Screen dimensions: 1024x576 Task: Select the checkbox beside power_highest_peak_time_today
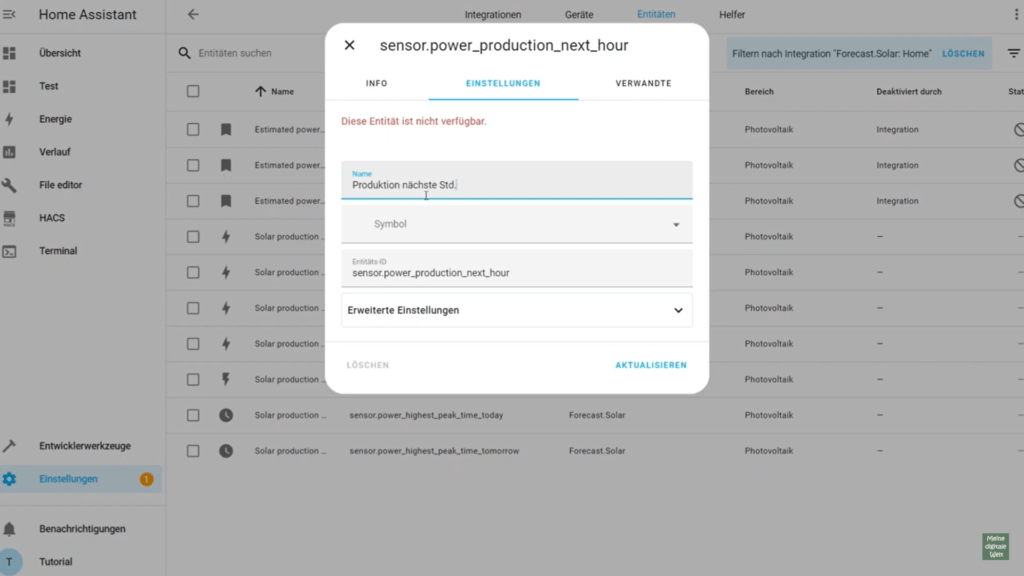[193, 415]
